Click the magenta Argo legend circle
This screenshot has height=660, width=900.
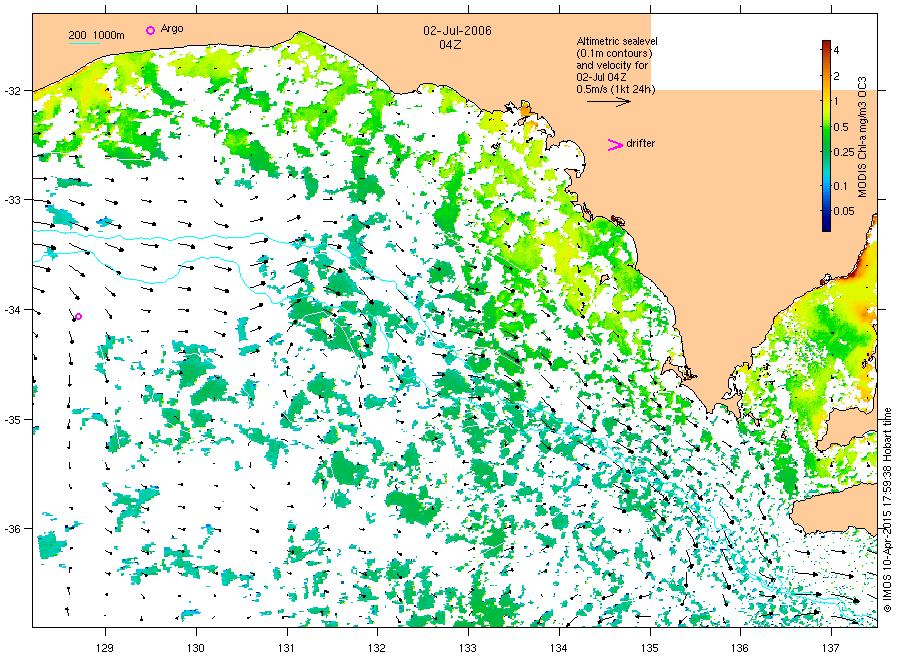[x=150, y=30]
